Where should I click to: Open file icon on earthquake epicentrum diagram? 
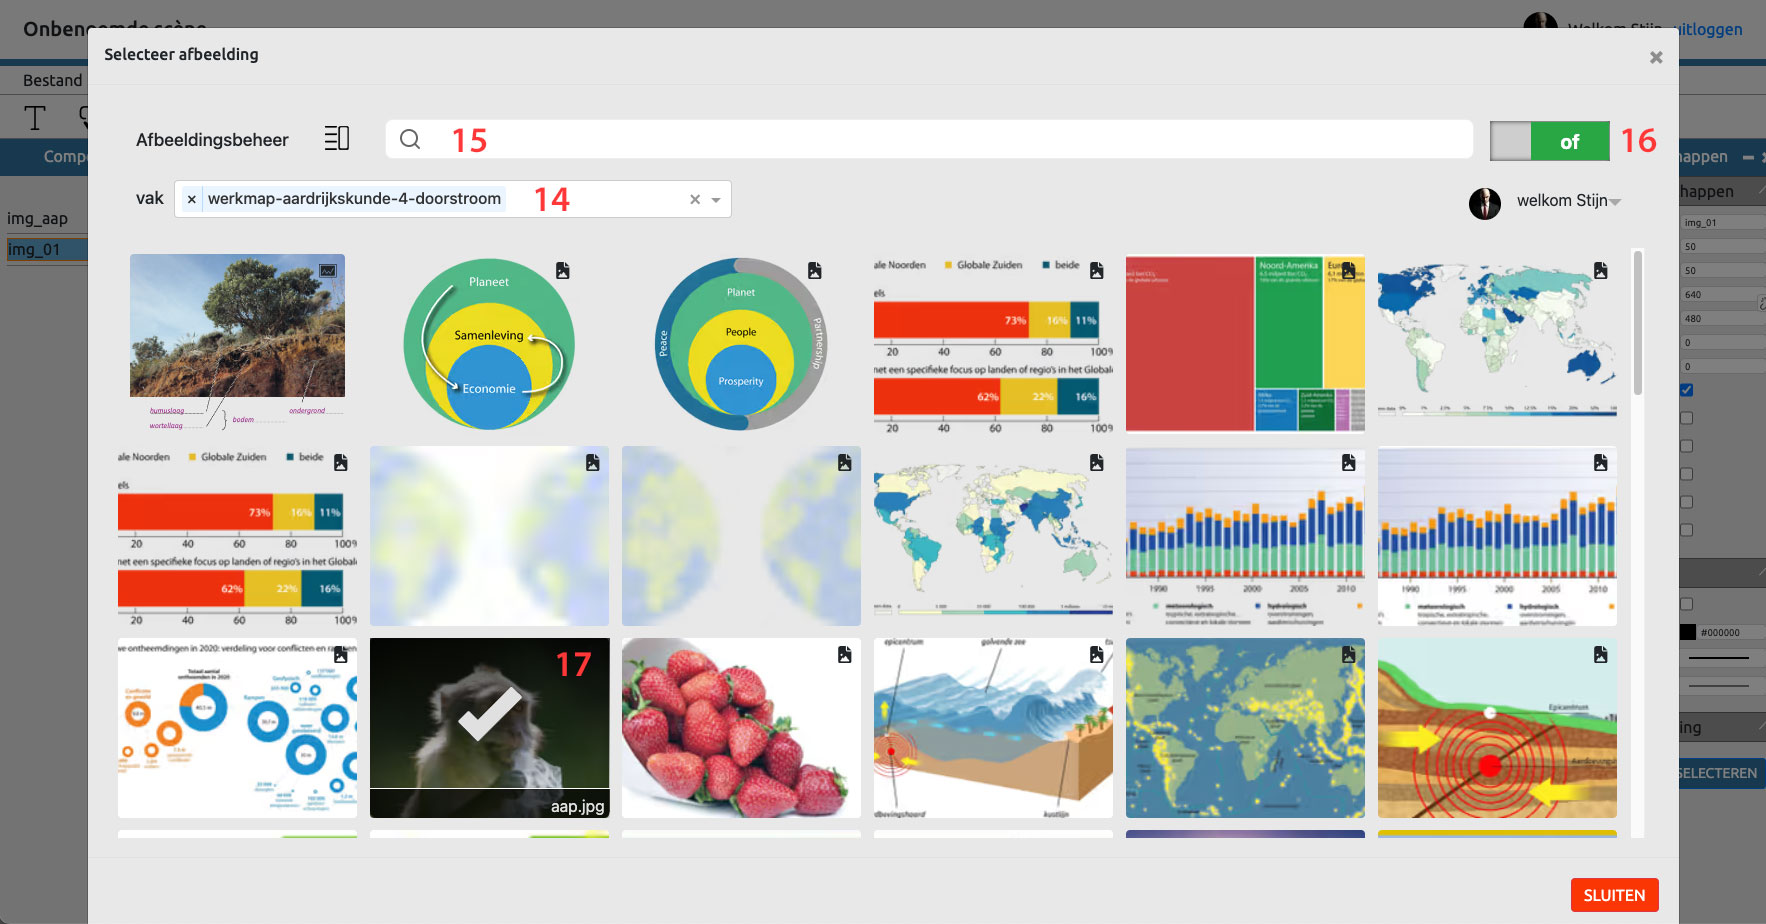pos(1601,654)
